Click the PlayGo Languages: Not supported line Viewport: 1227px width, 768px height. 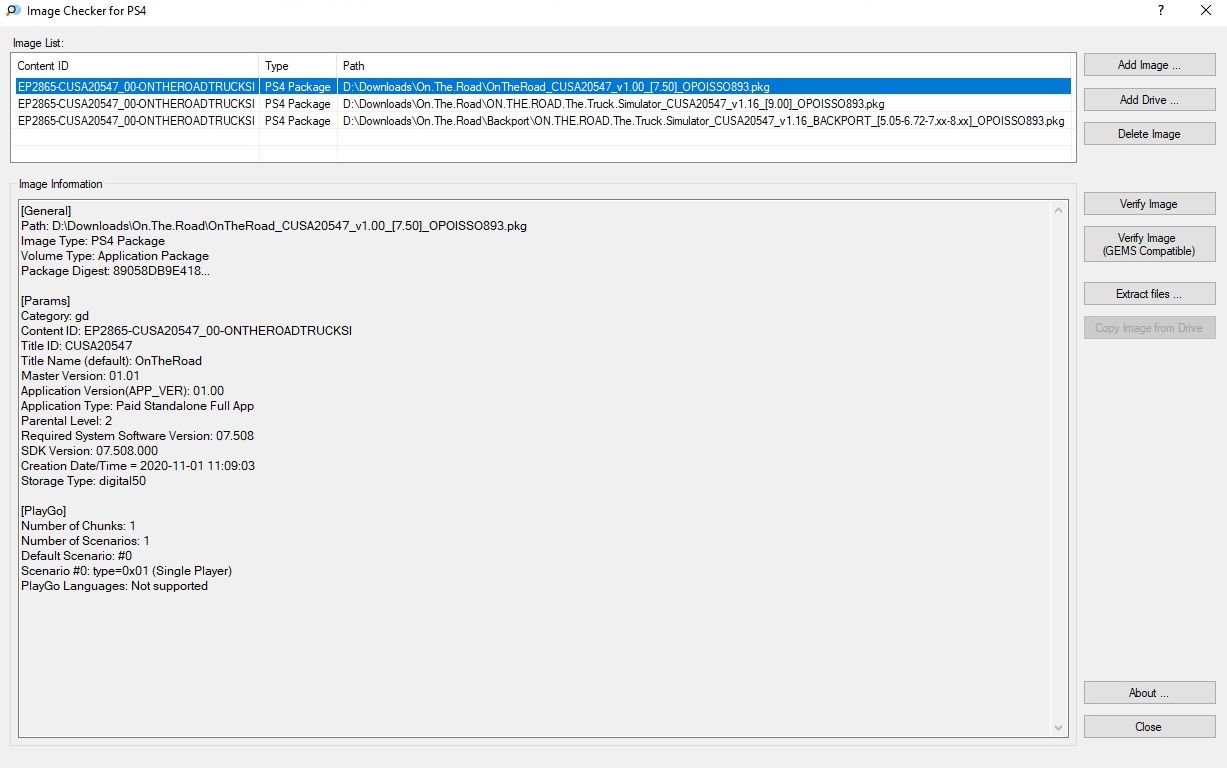click(x=115, y=586)
